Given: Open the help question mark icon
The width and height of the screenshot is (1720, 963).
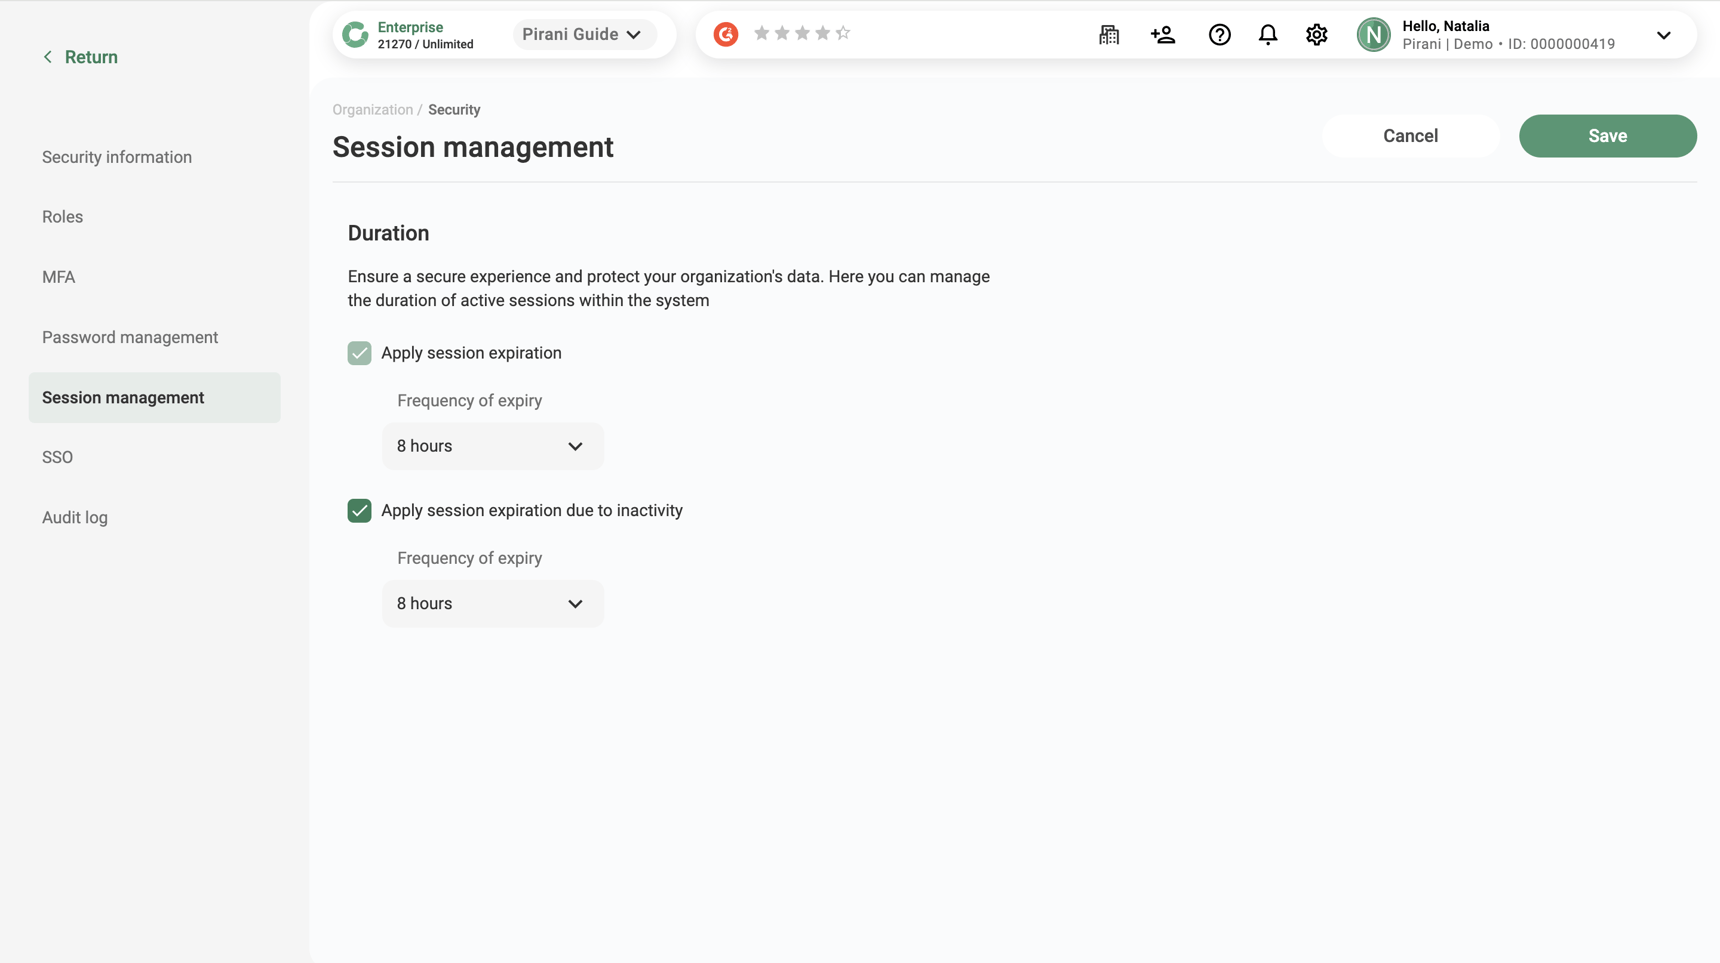Looking at the screenshot, I should point(1219,35).
